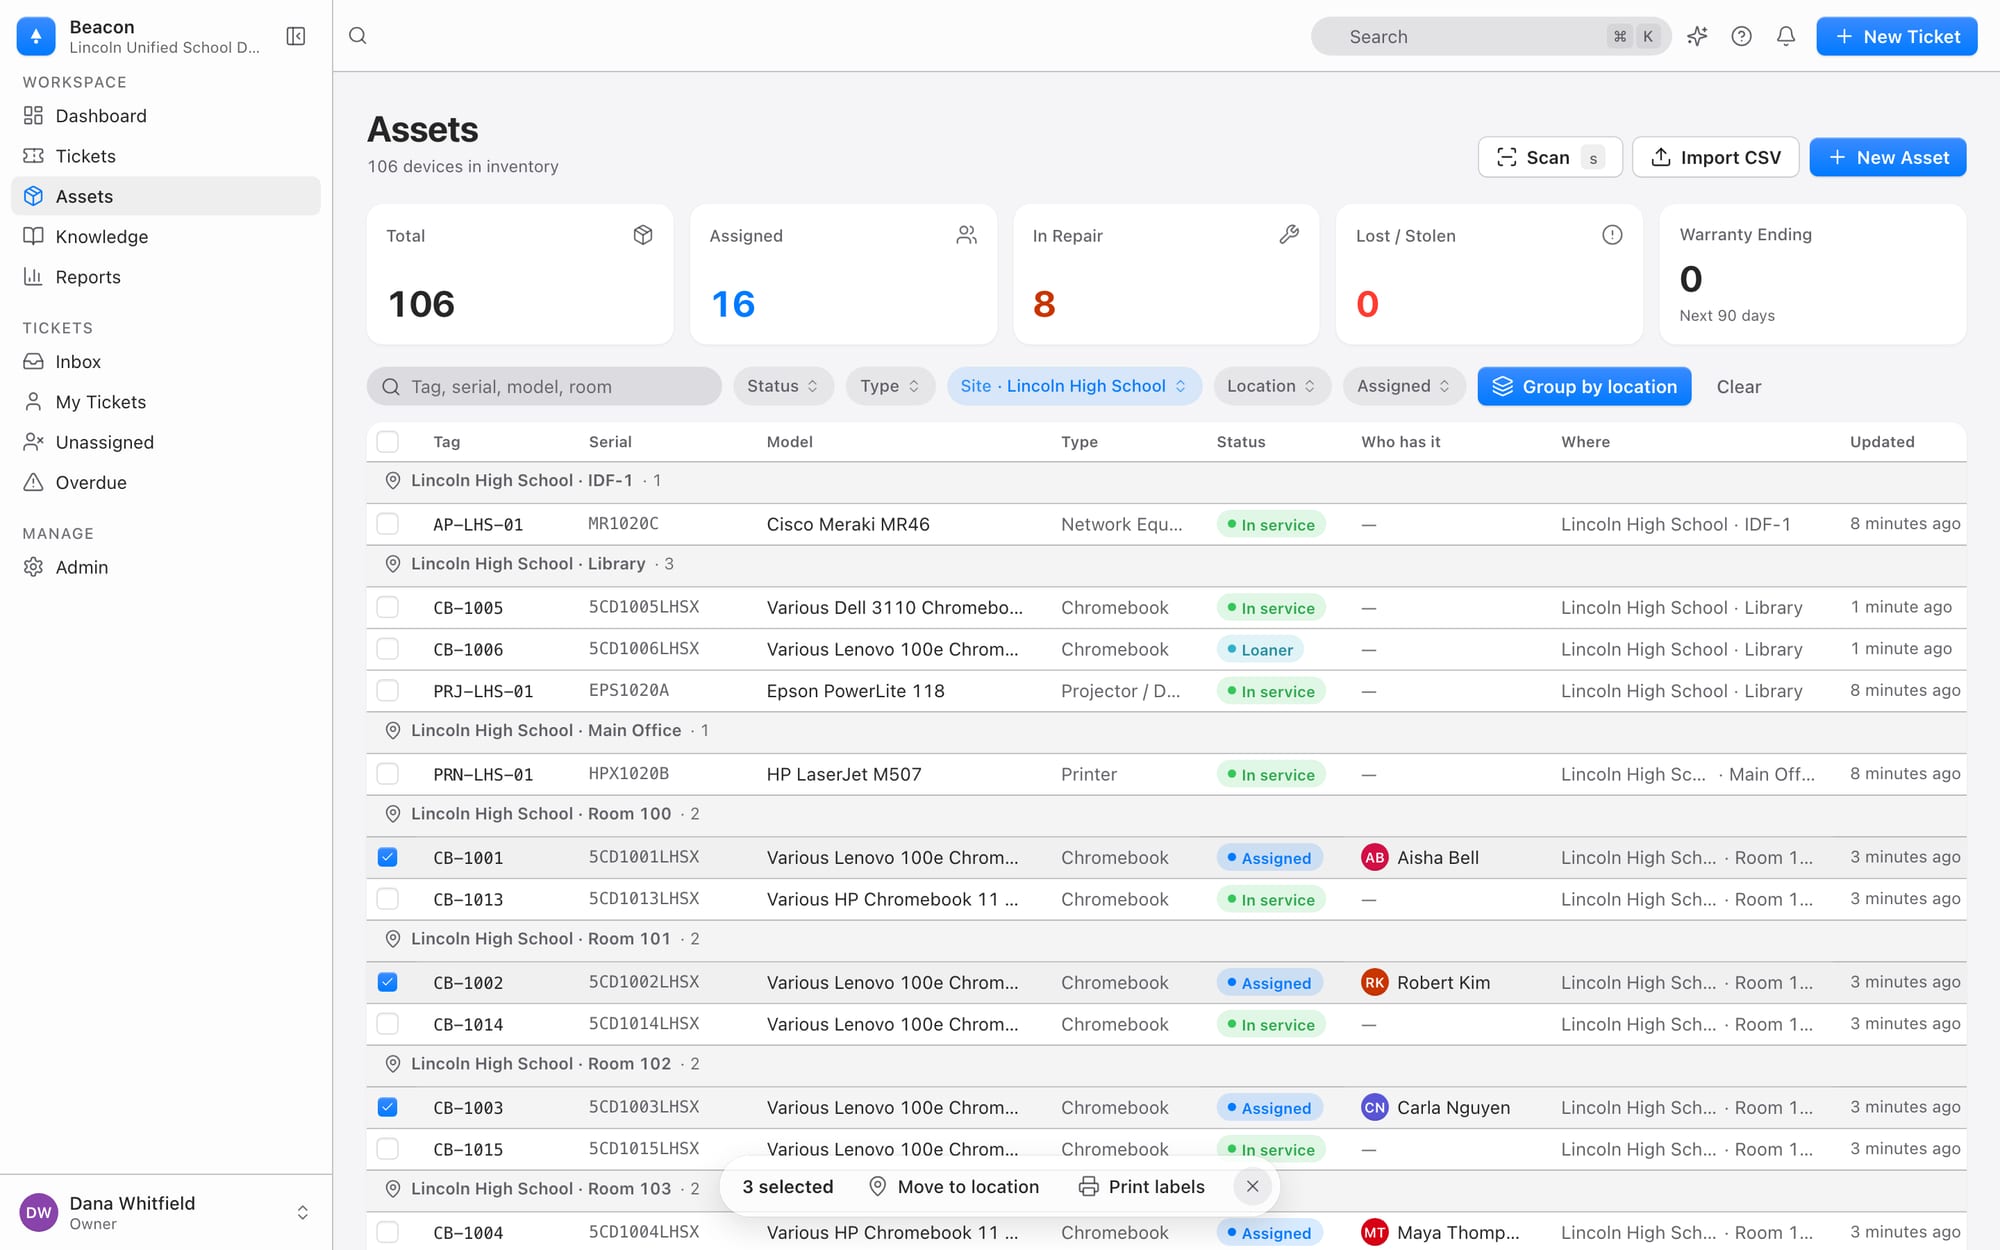The image size is (2000, 1250).
Task: Click the In Repair wrench icon
Action: coord(1289,235)
